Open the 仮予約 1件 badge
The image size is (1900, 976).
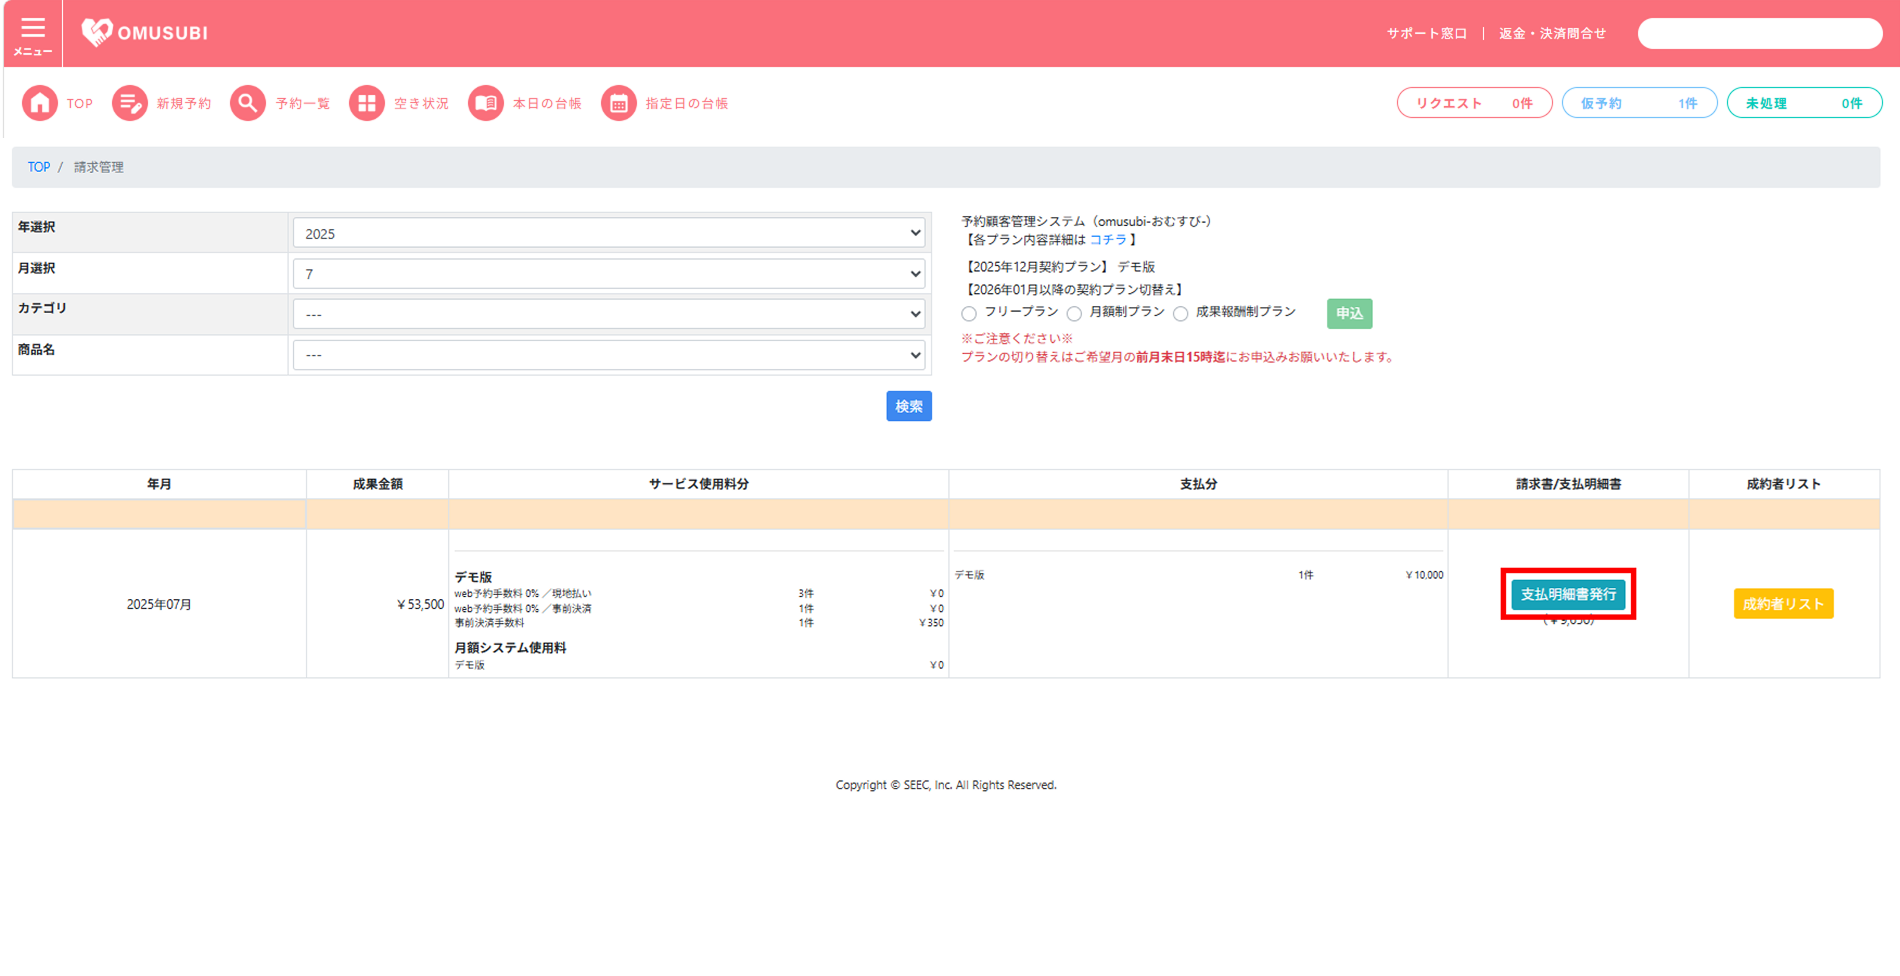point(1639,103)
